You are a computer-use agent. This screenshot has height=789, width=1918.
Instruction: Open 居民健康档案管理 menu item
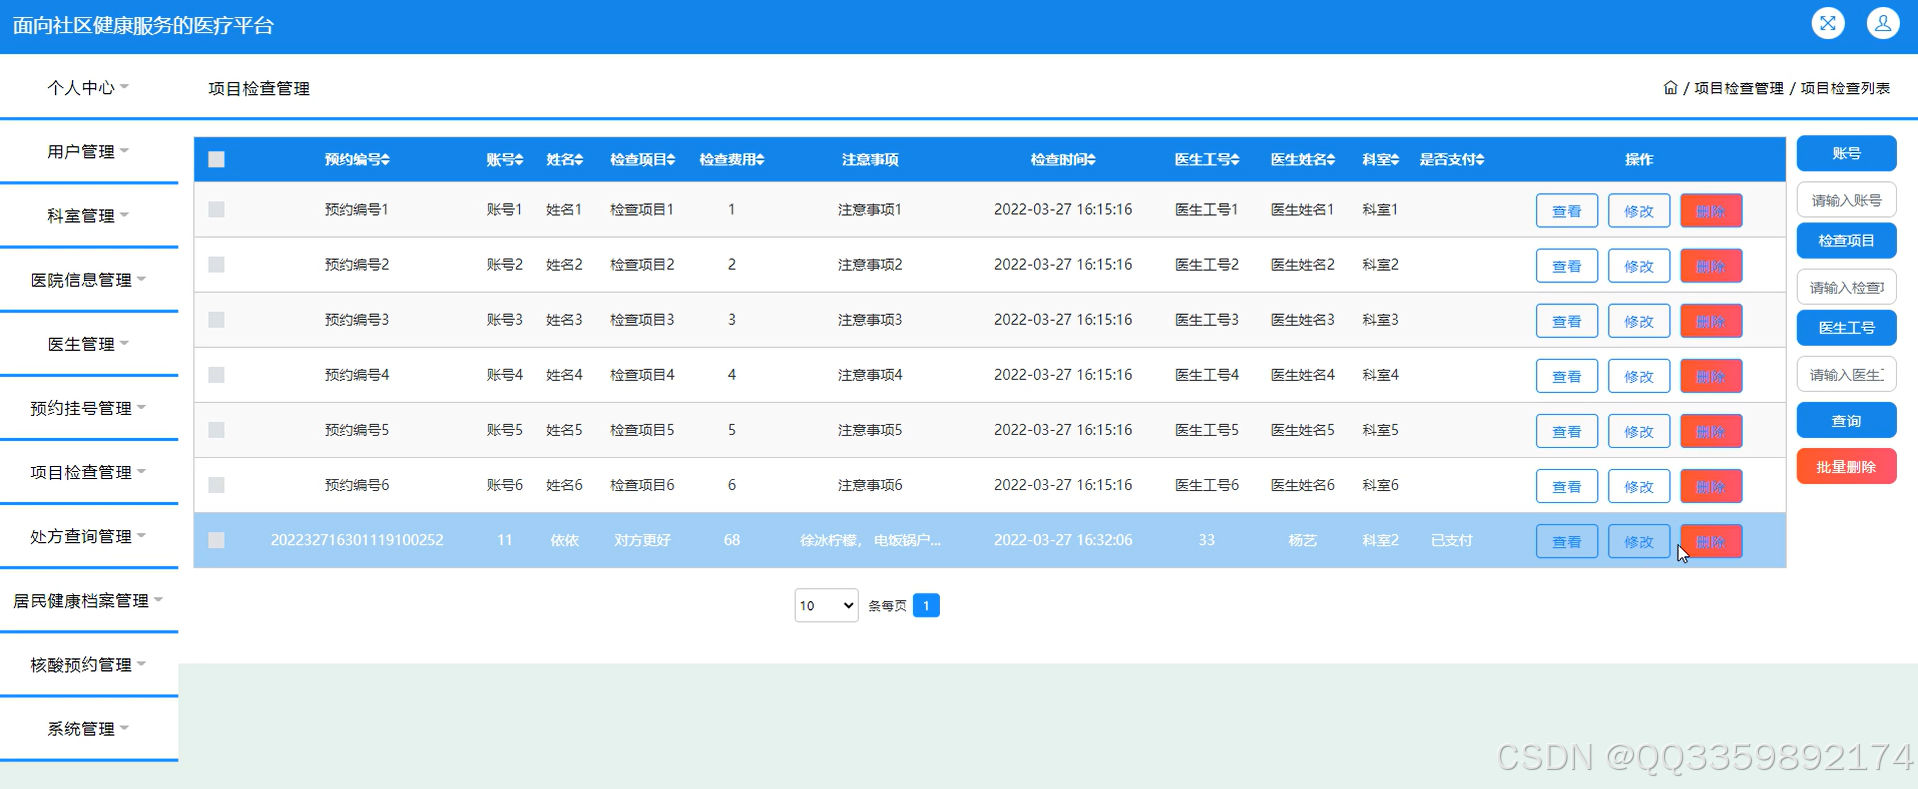[x=88, y=600]
